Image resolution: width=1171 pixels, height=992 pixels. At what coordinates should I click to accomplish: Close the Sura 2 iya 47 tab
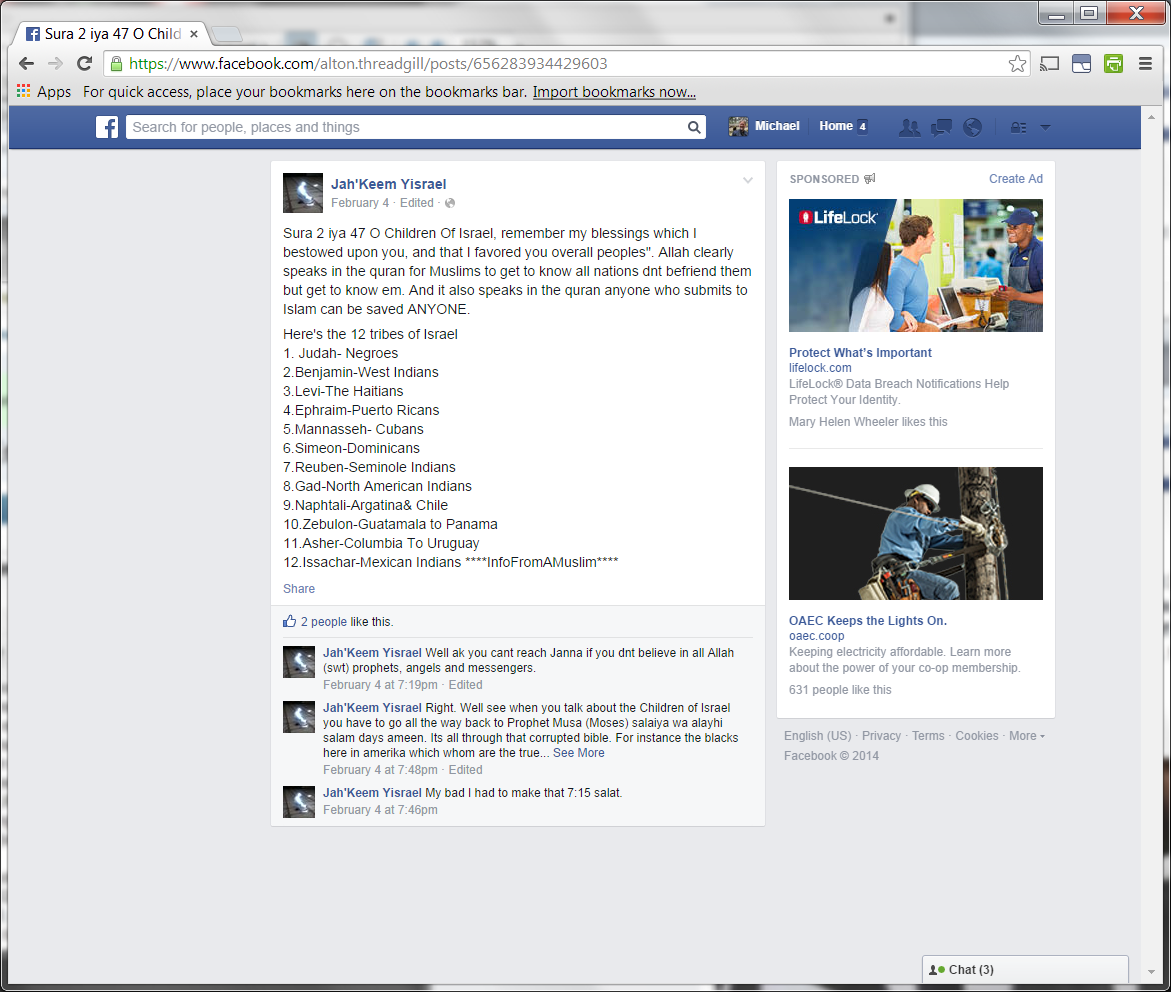coord(193,34)
